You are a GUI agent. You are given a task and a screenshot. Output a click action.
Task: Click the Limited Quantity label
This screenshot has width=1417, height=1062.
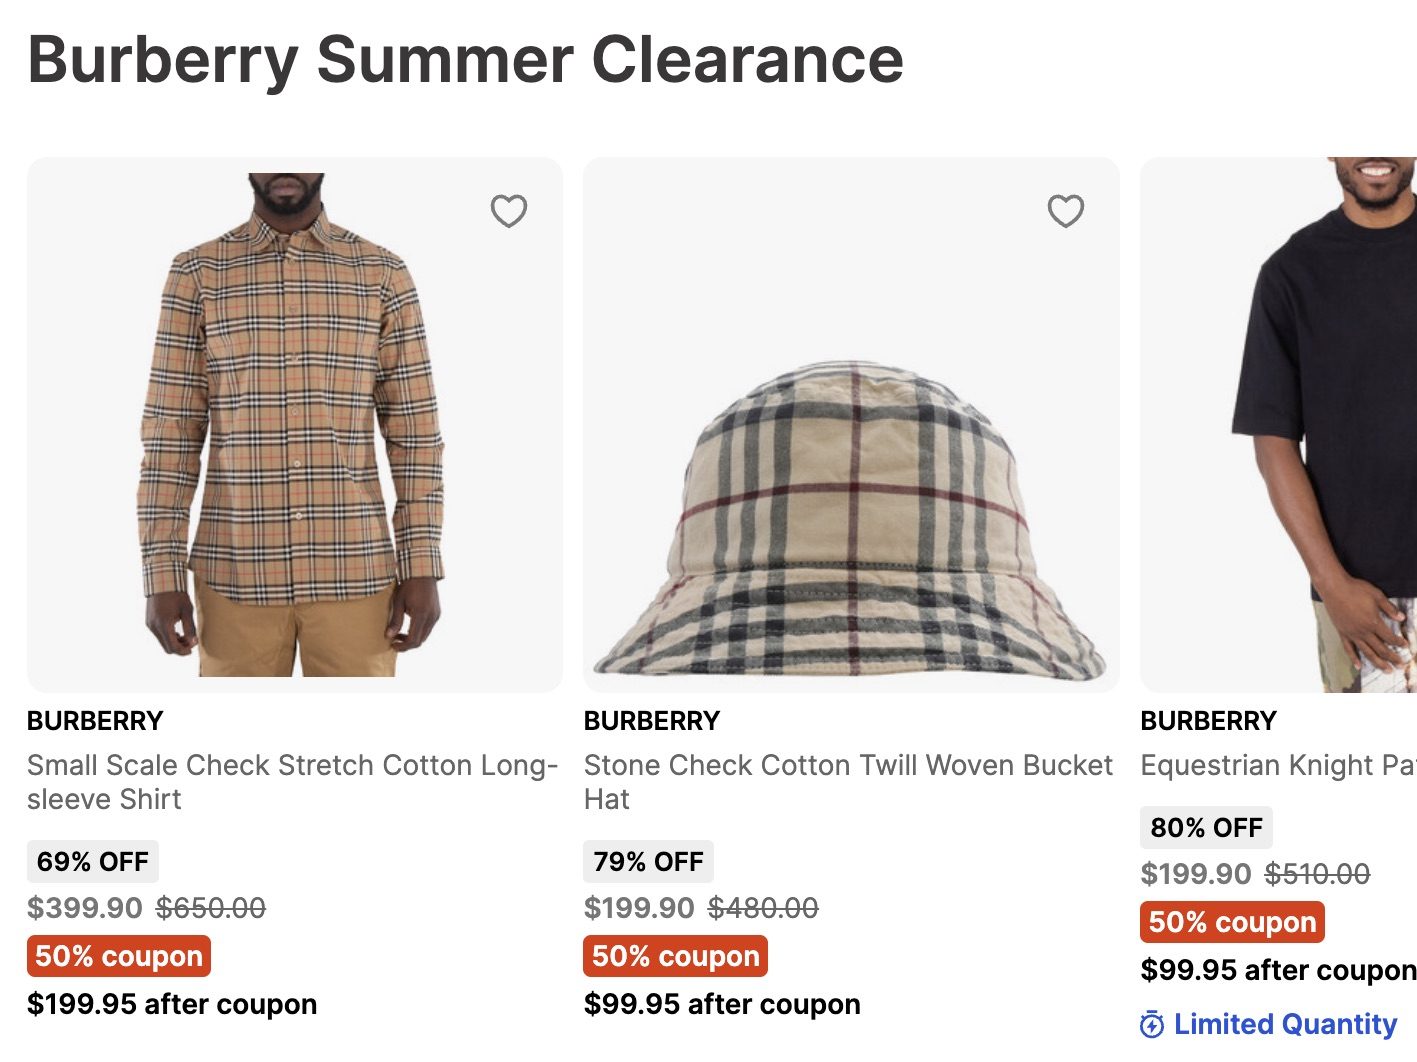(1285, 1024)
